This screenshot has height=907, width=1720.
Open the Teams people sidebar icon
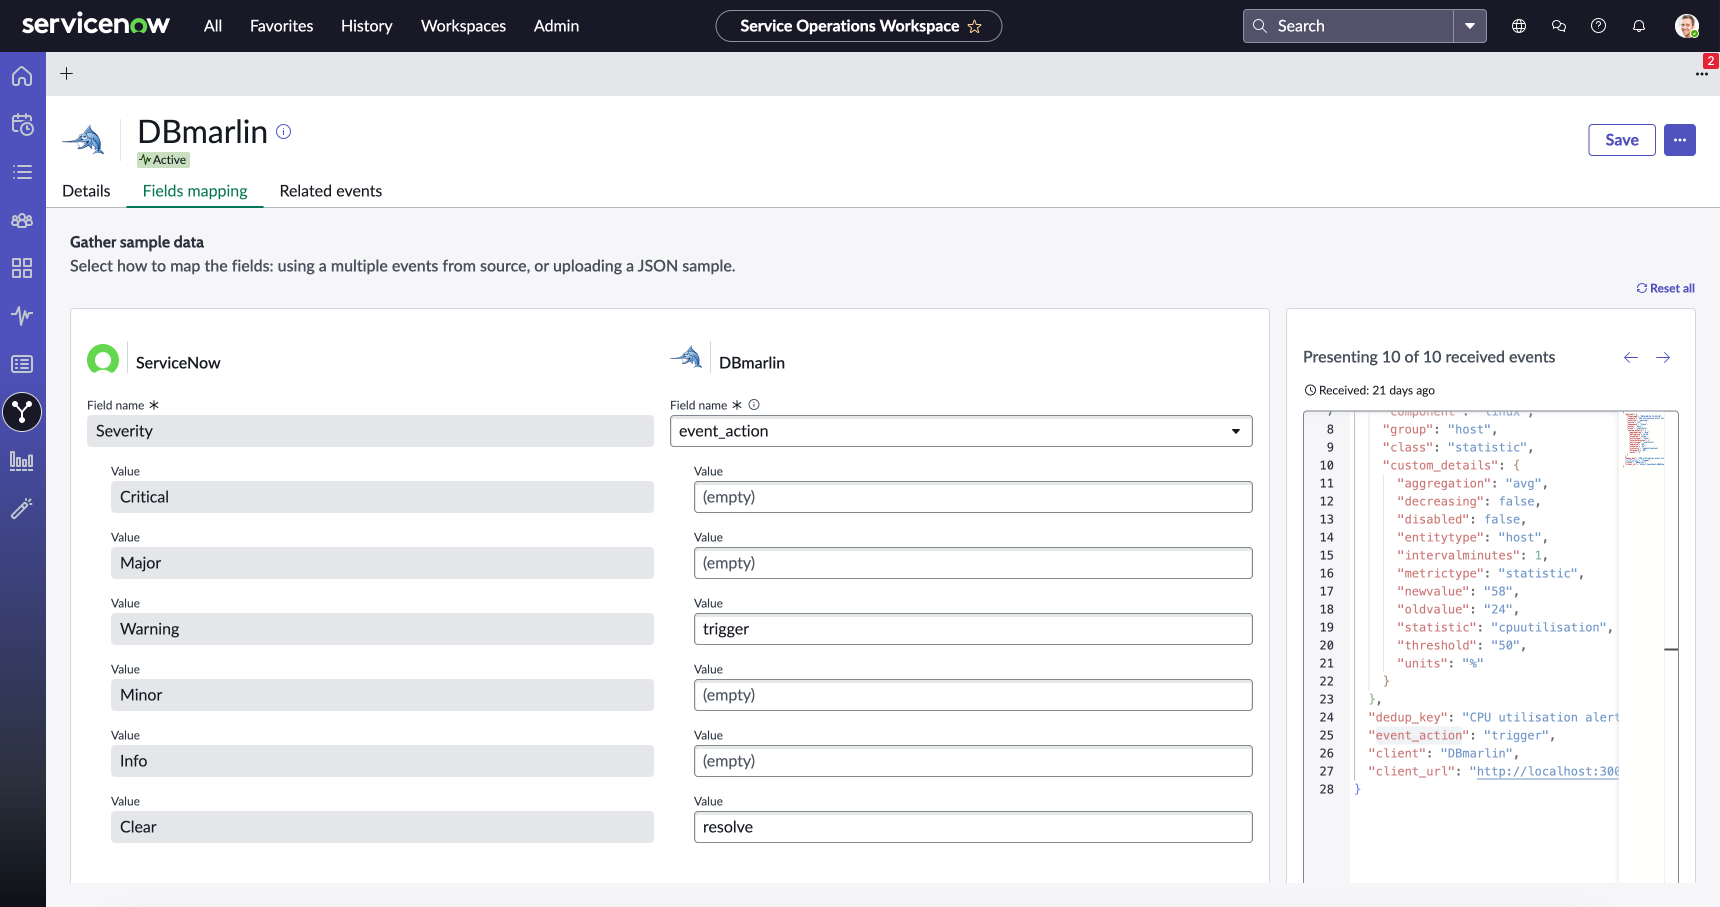point(22,220)
